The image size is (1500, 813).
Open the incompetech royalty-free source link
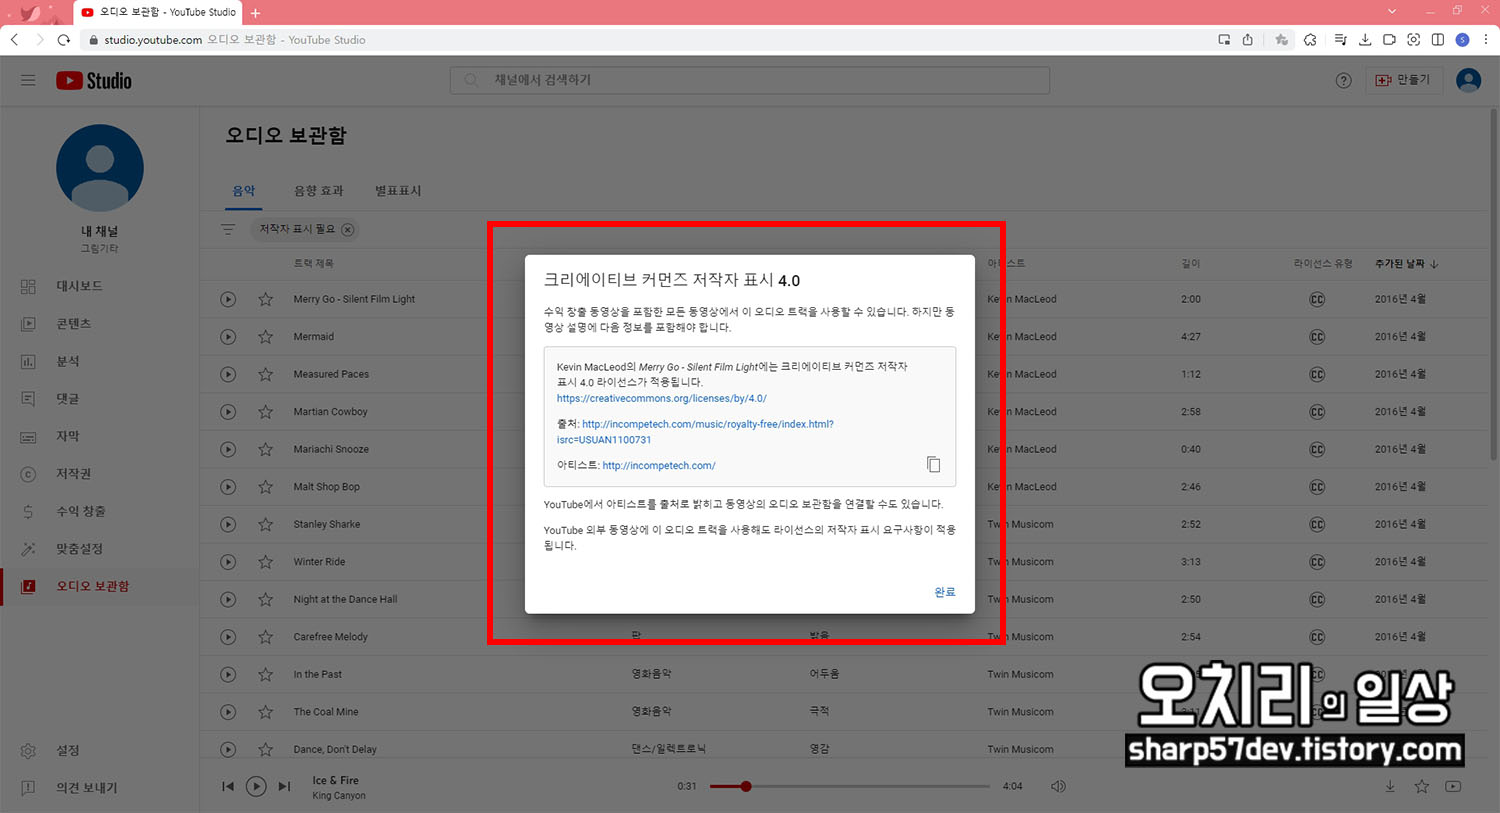[695, 432]
